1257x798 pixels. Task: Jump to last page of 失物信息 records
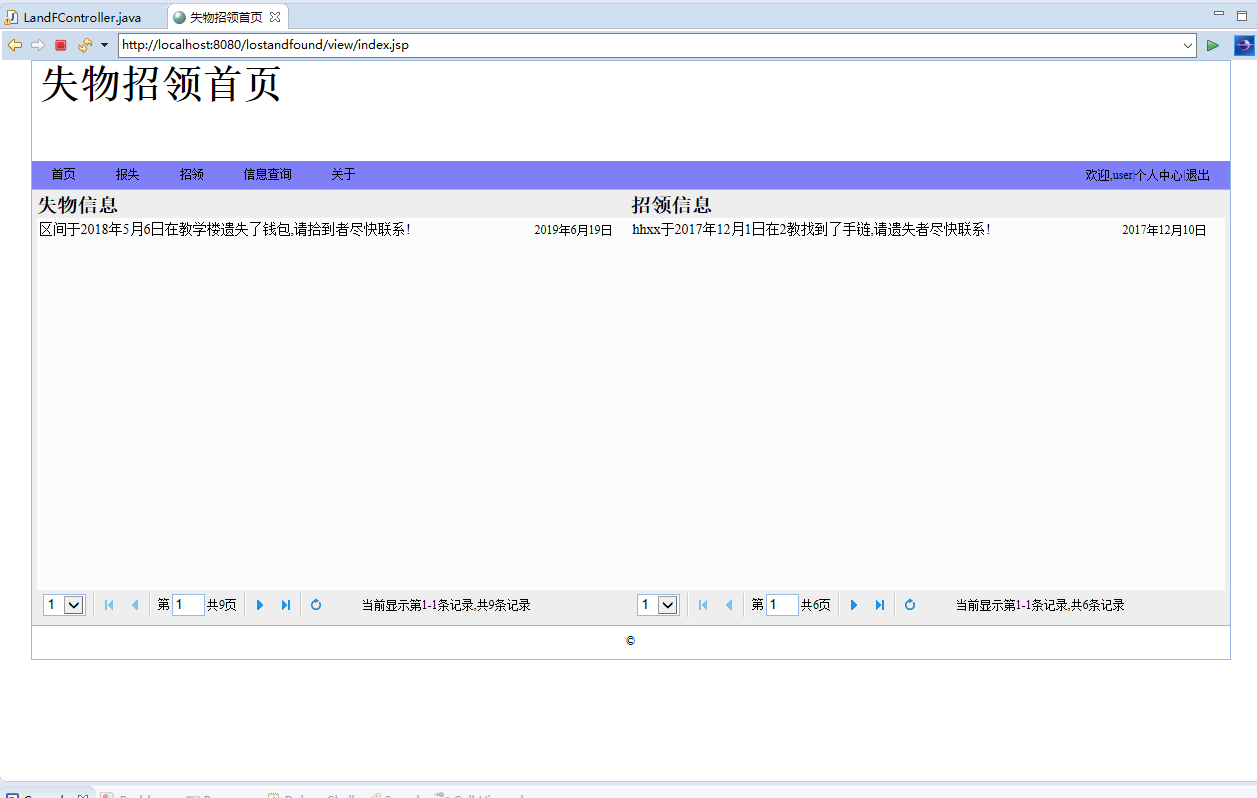286,604
